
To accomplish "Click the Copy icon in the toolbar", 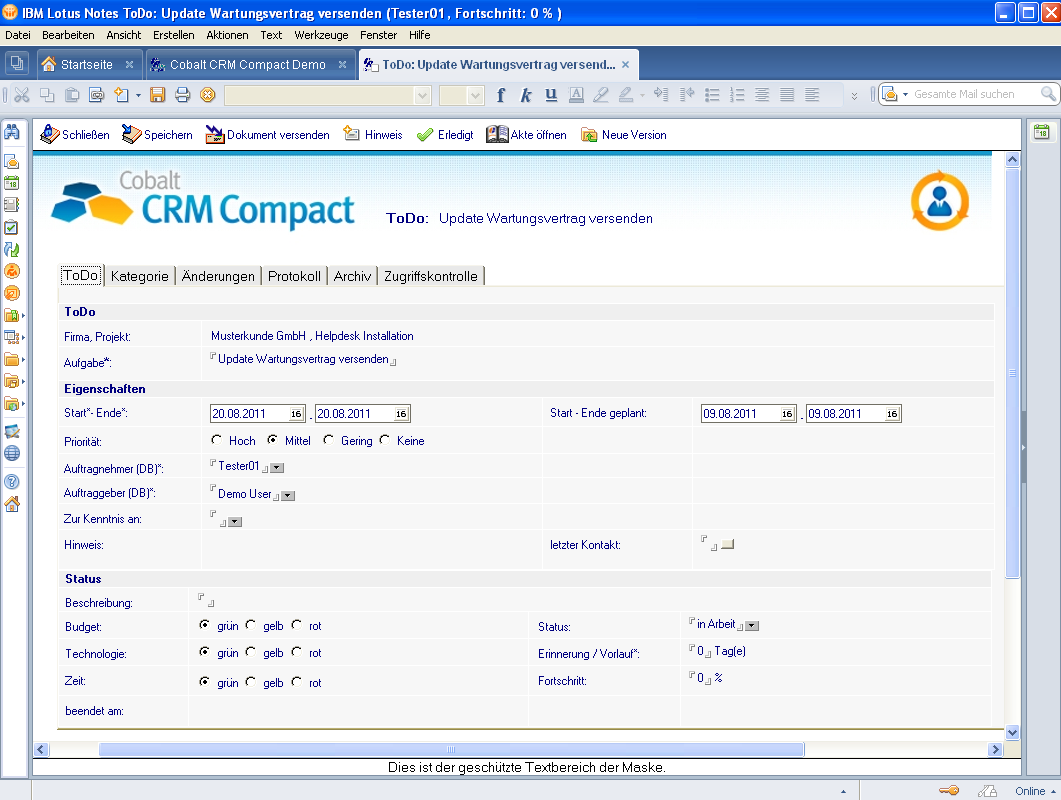I will tap(47, 95).
